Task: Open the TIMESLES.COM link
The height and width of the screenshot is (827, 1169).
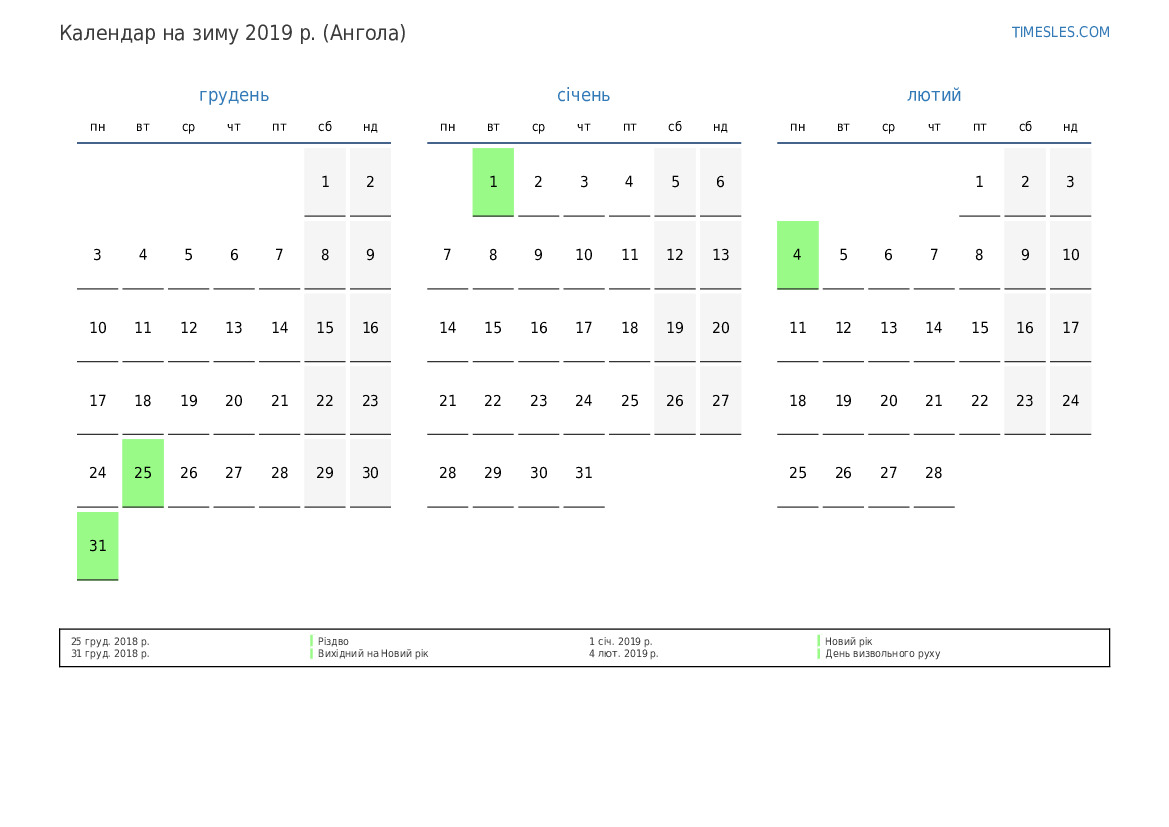Action: click(x=1060, y=32)
